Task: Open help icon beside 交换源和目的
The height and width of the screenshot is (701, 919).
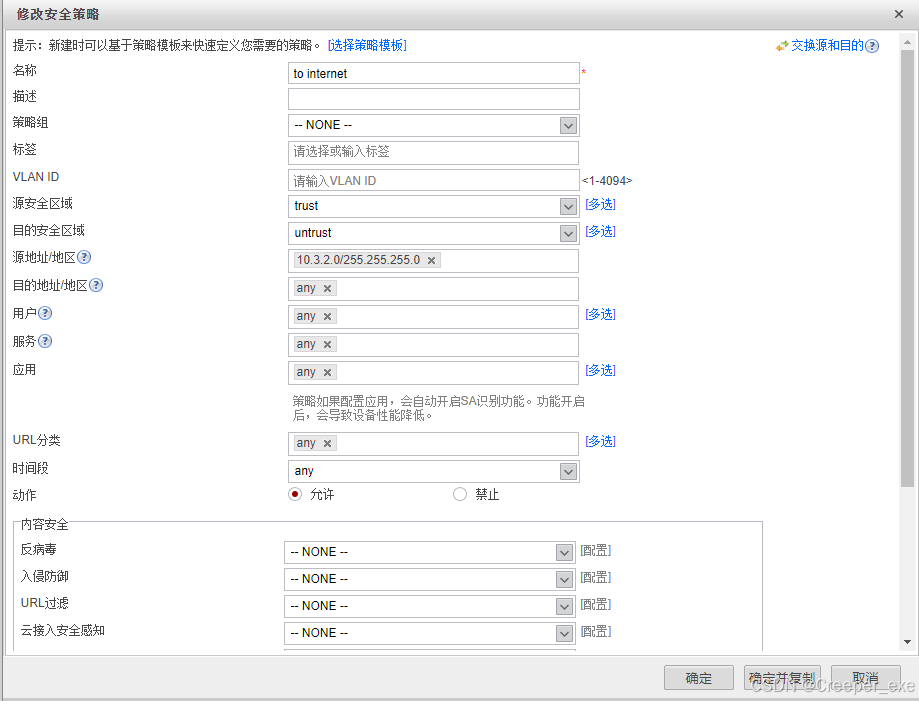Action: [872, 46]
